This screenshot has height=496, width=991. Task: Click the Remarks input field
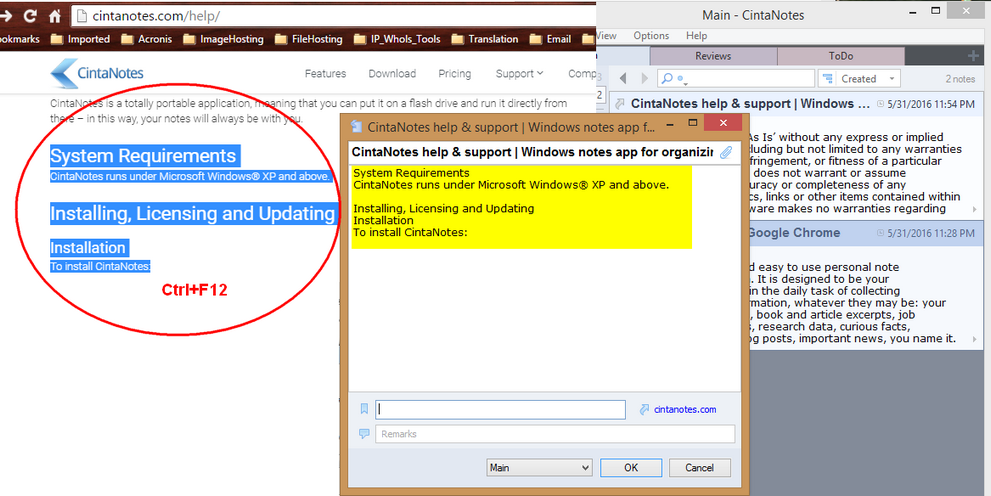(x=555, y=434)
